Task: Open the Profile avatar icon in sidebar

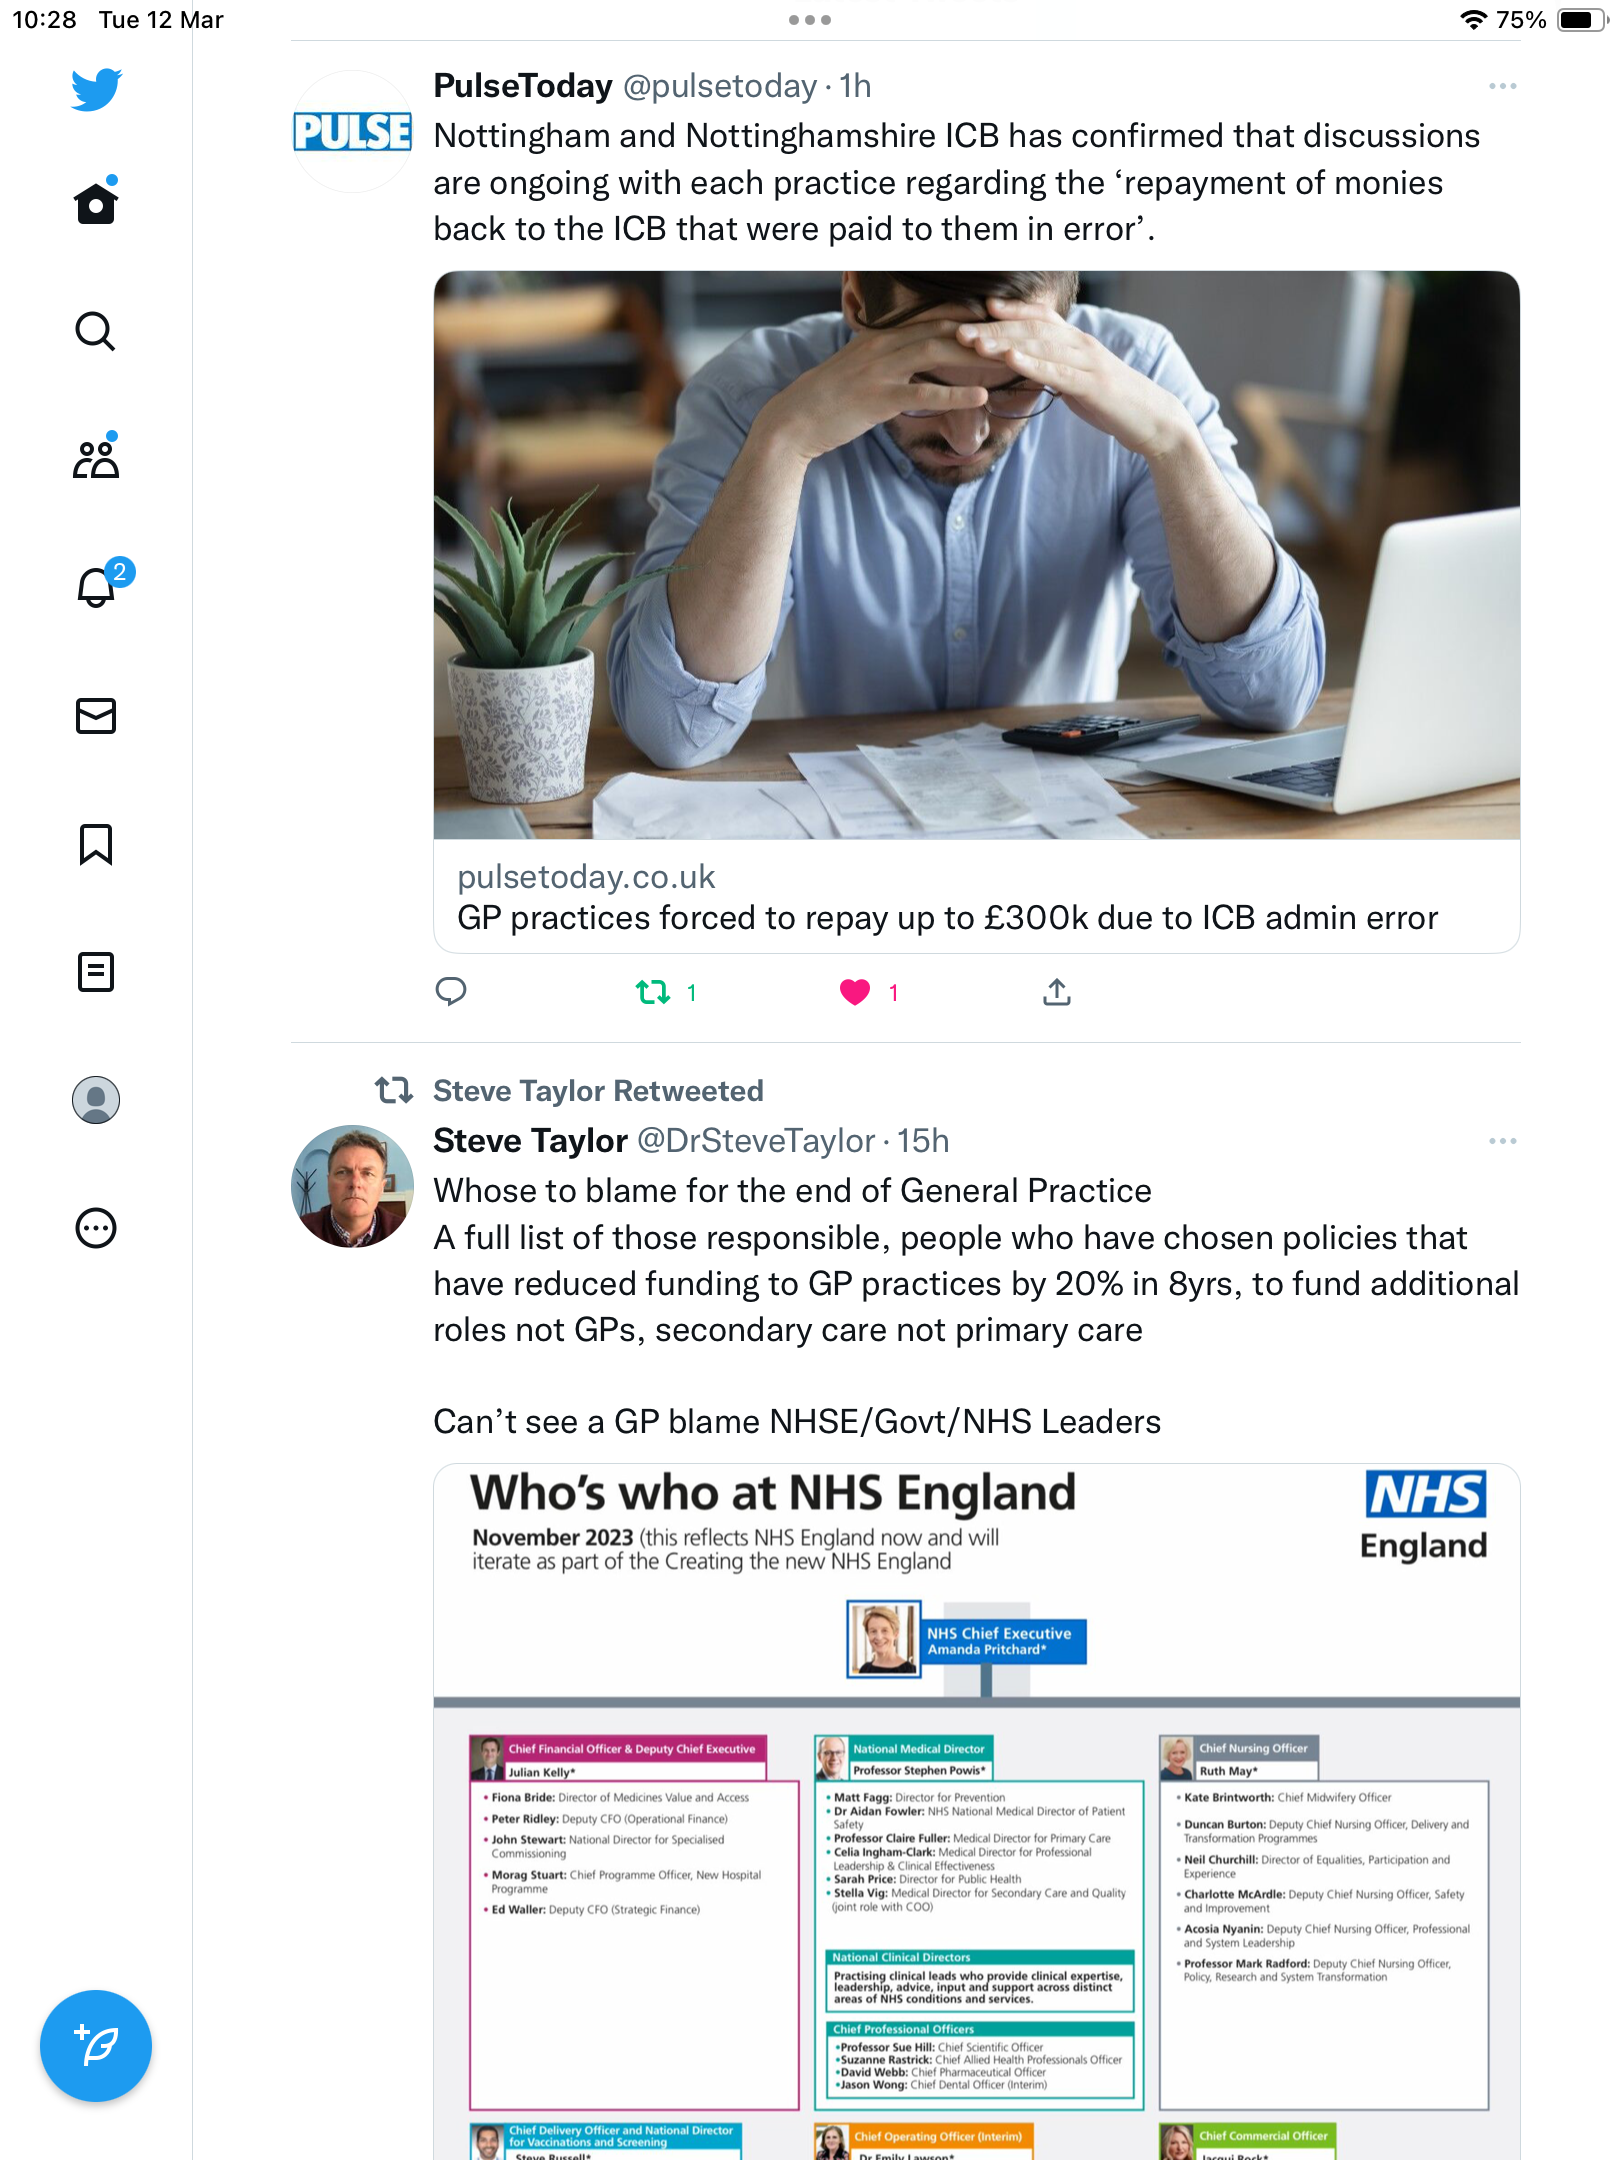Action: (x=96, y=1100)
